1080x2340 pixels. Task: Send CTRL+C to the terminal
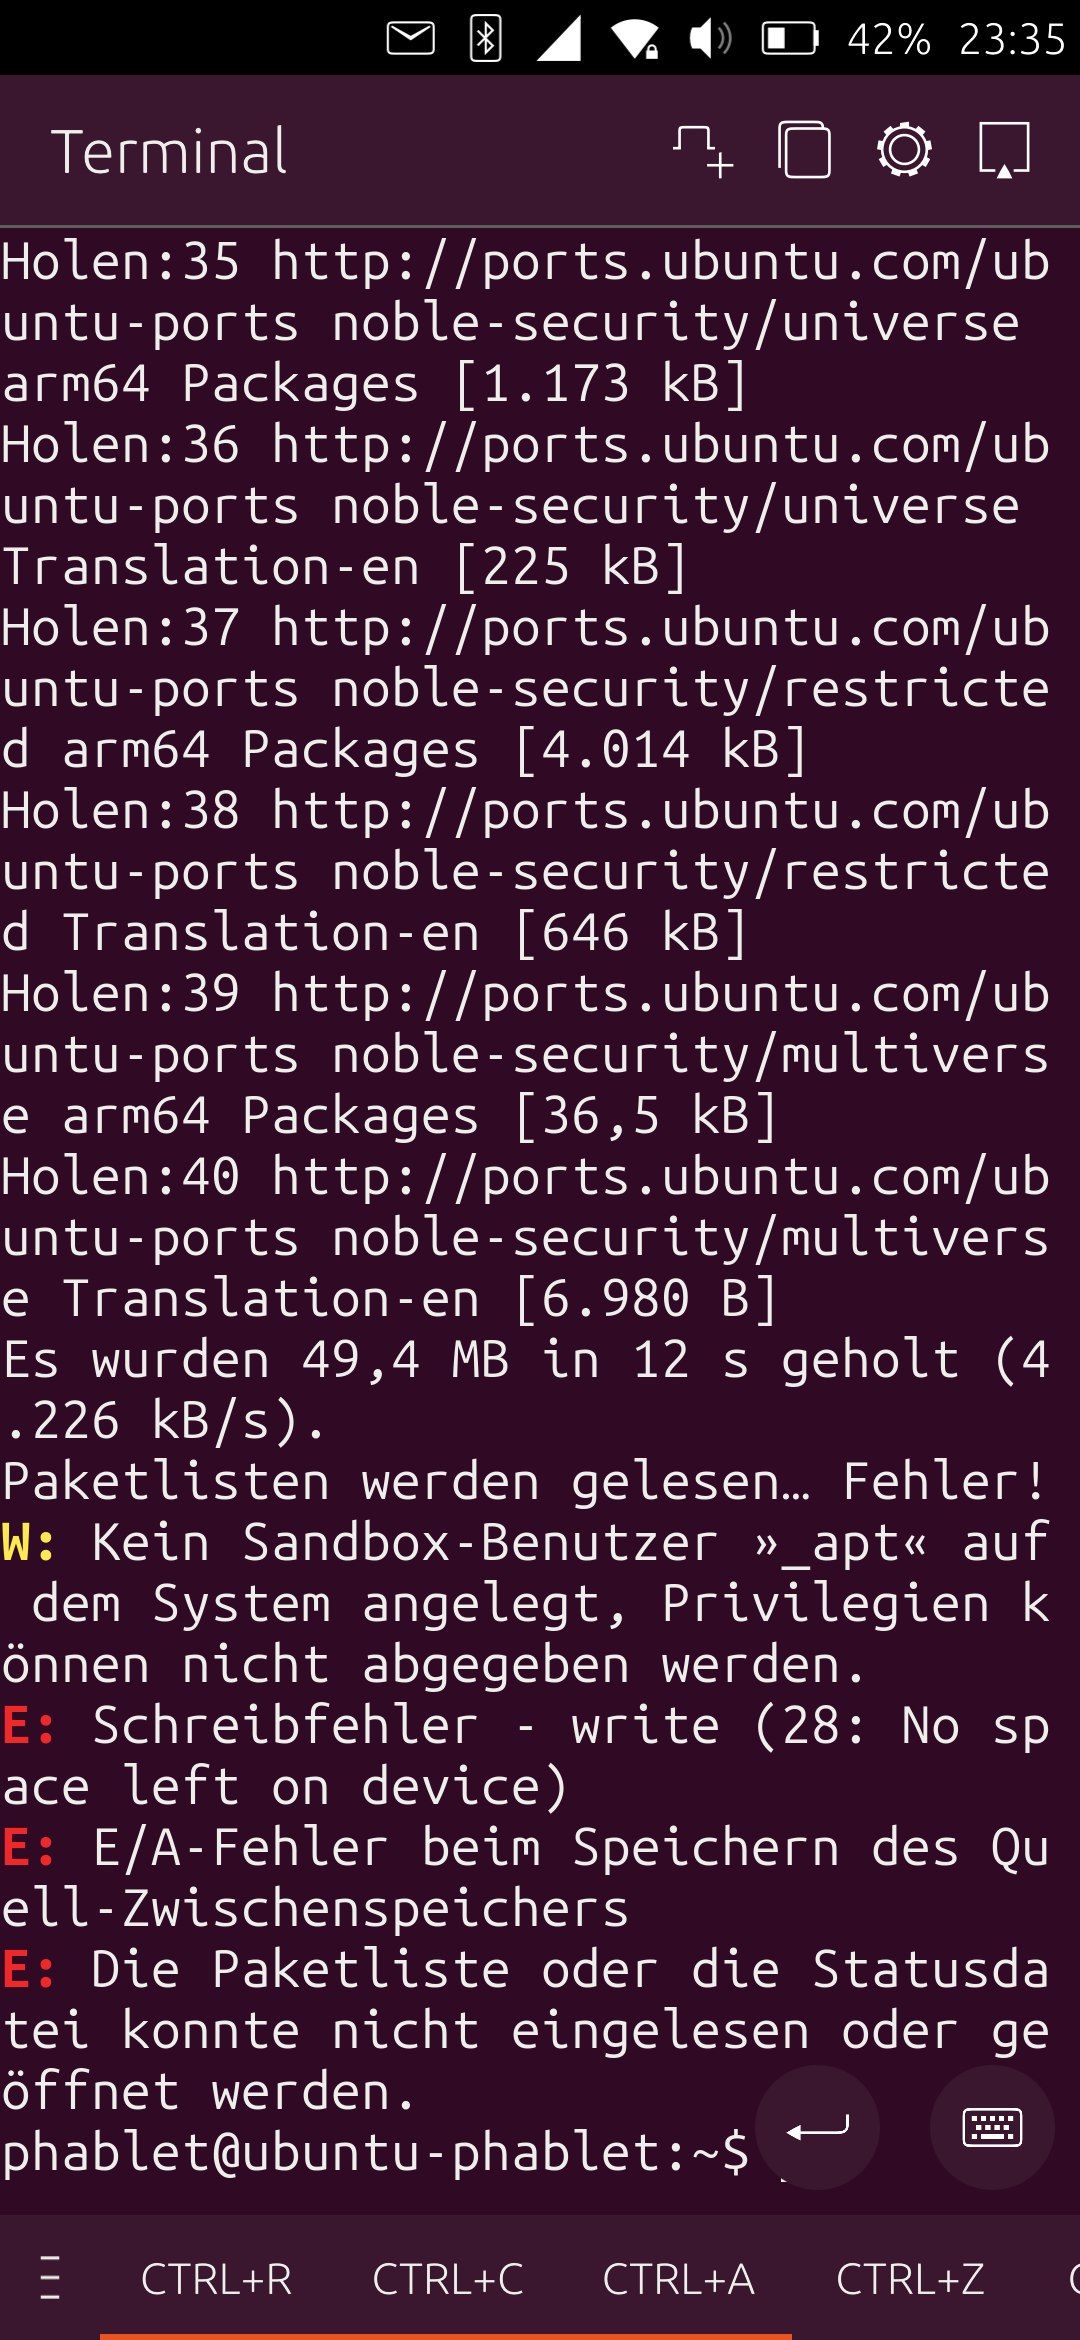tap(447, 2279)
